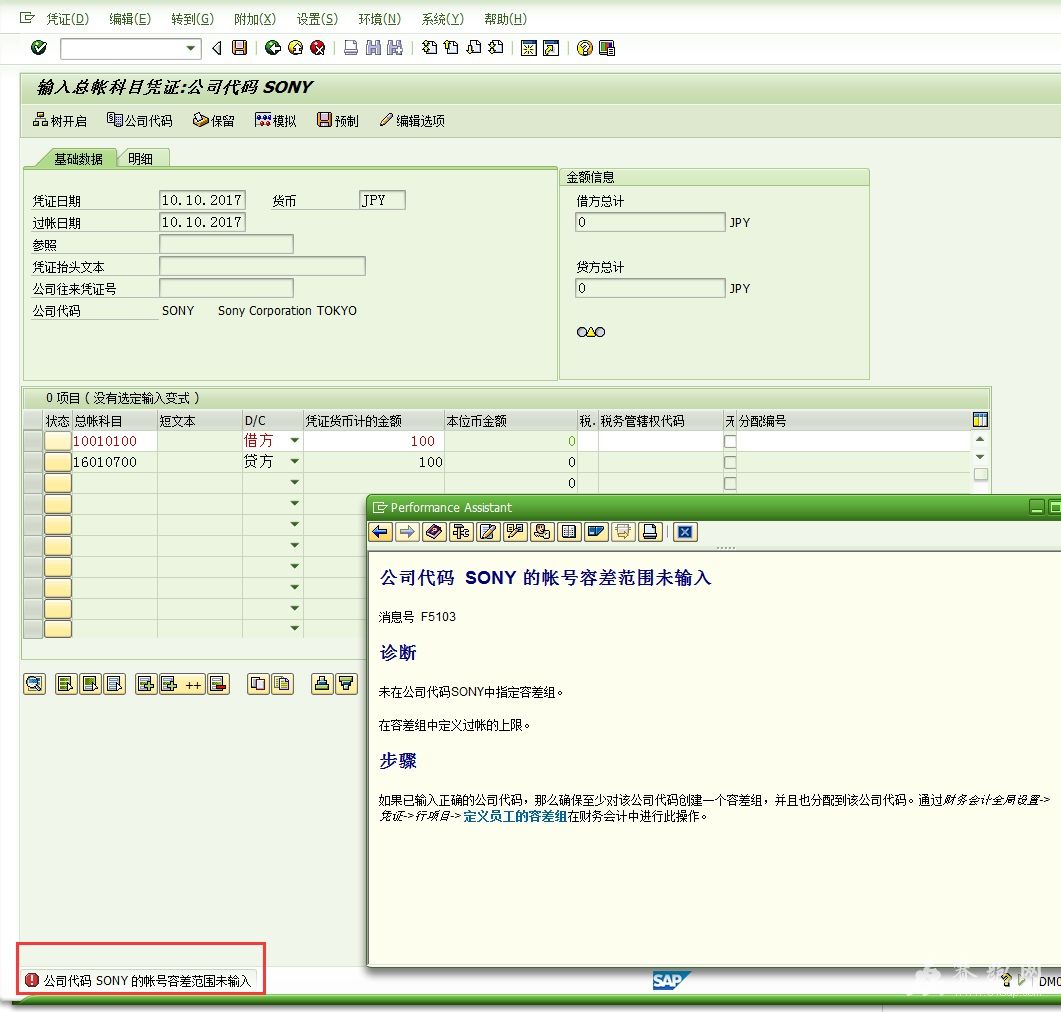This screenshot has height=1012, width=1061.
Task: Click the 公司代码 toolbar button
Action: click(x=139, y=120)
